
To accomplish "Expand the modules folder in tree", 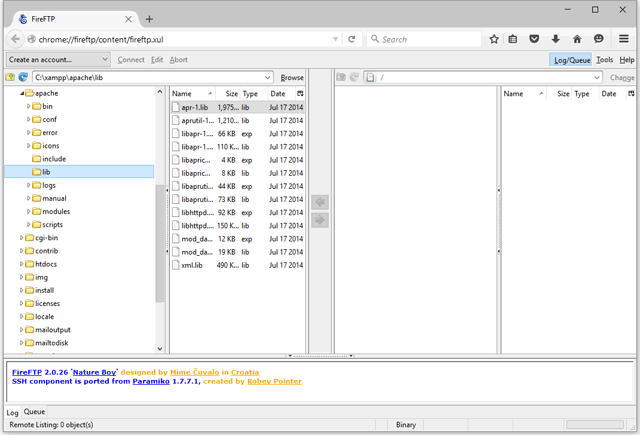I will (29, 212).
